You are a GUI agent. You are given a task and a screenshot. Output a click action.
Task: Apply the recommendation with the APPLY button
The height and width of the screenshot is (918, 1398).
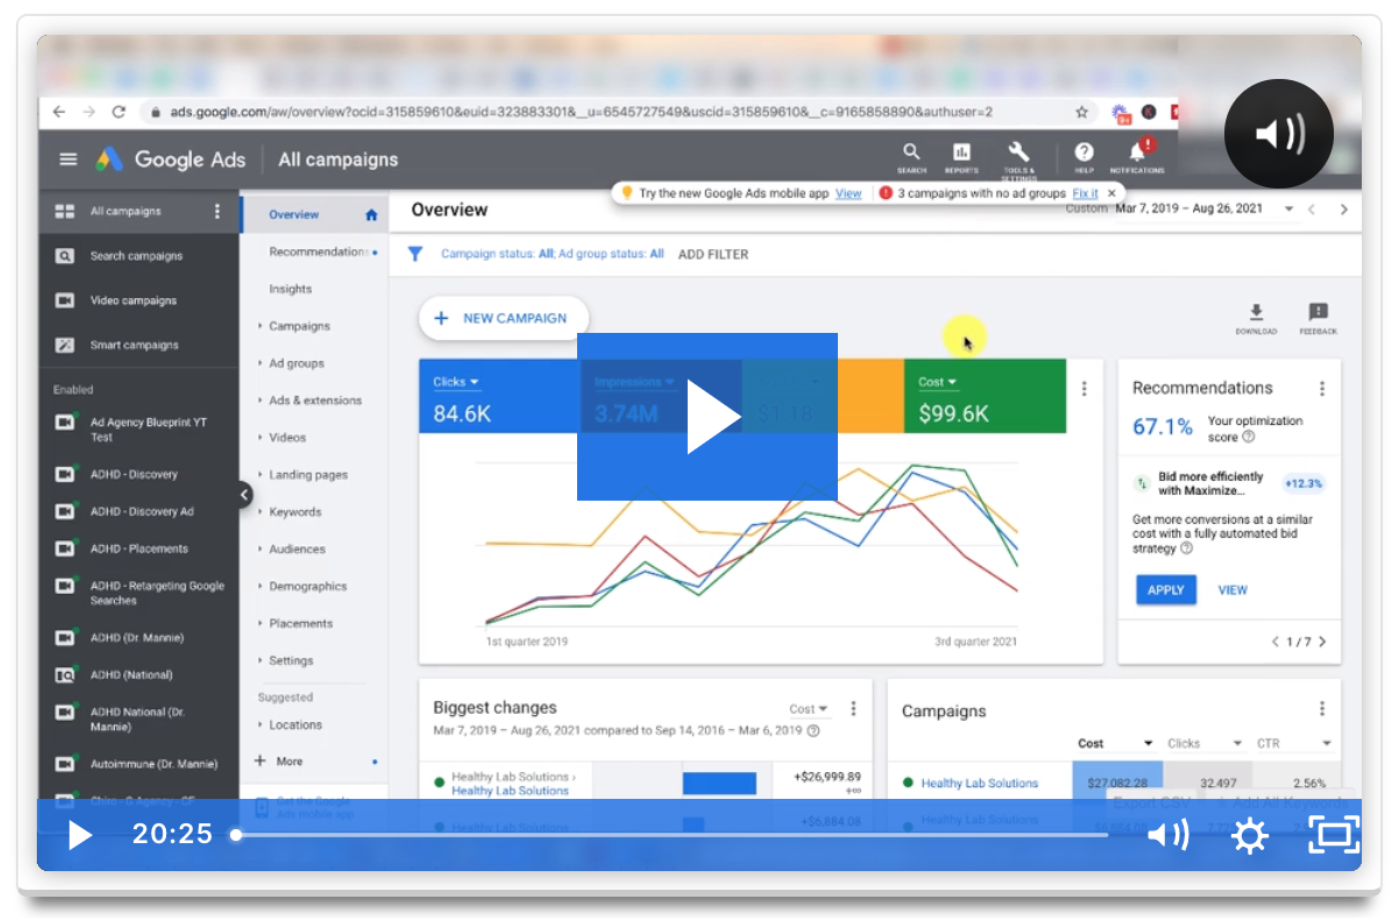[1166, 590]
